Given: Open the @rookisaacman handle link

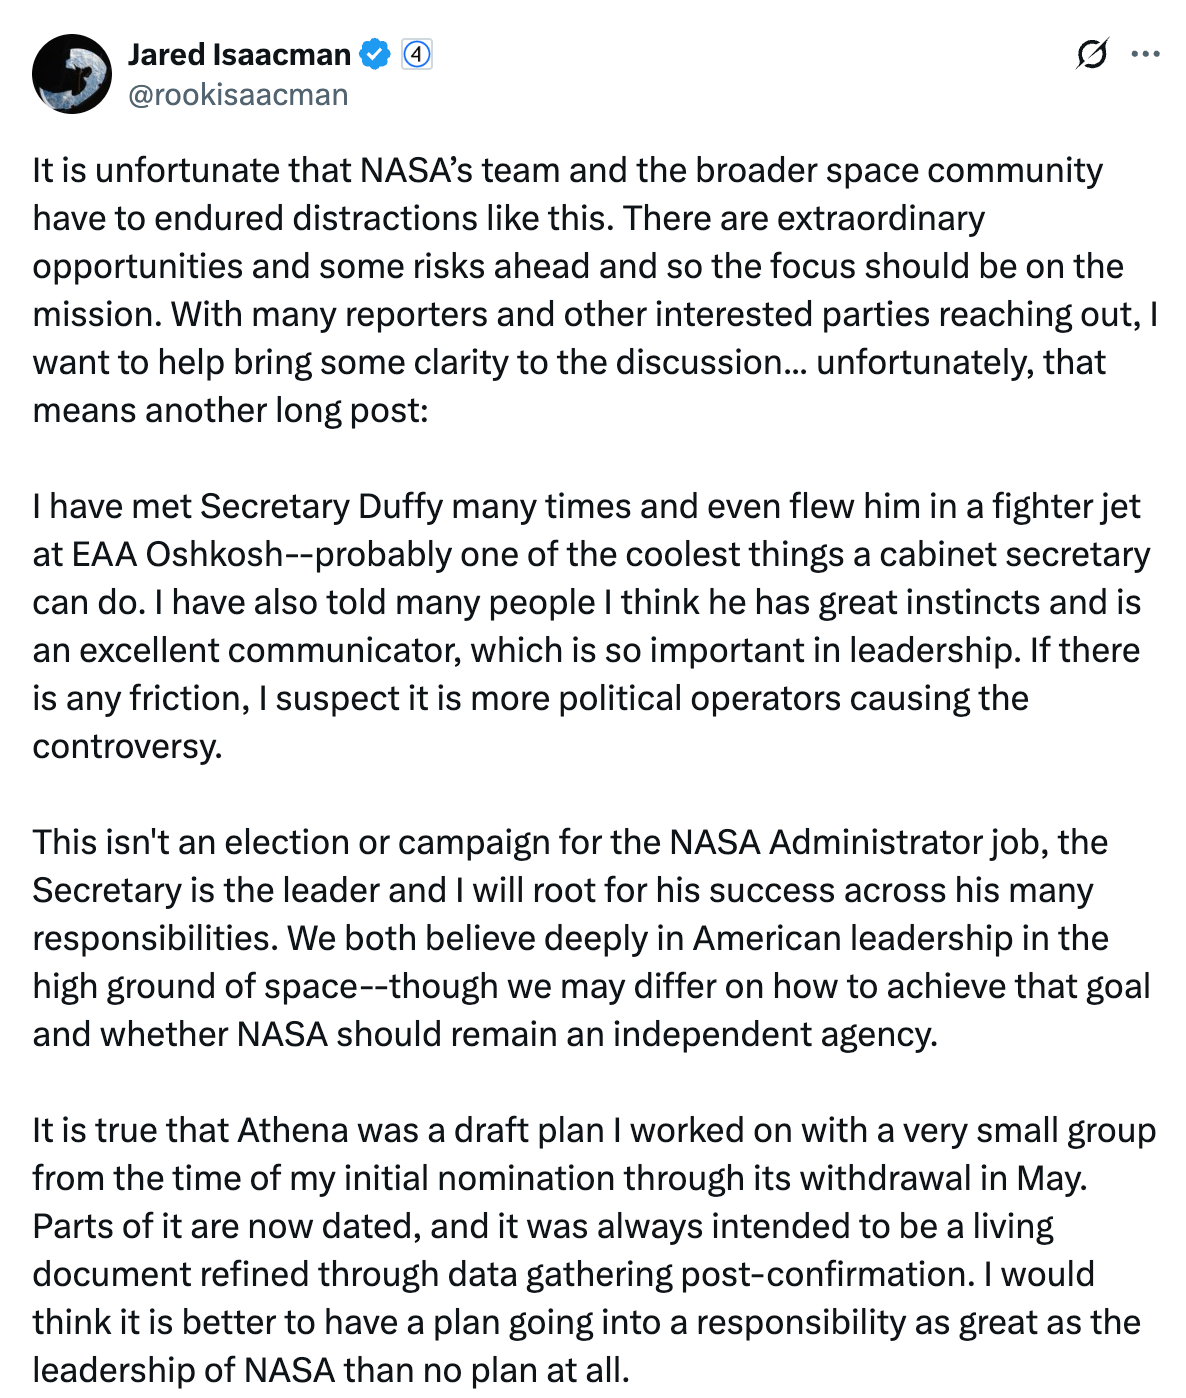Looking at the screenshot, I should [x=238, y=95].
